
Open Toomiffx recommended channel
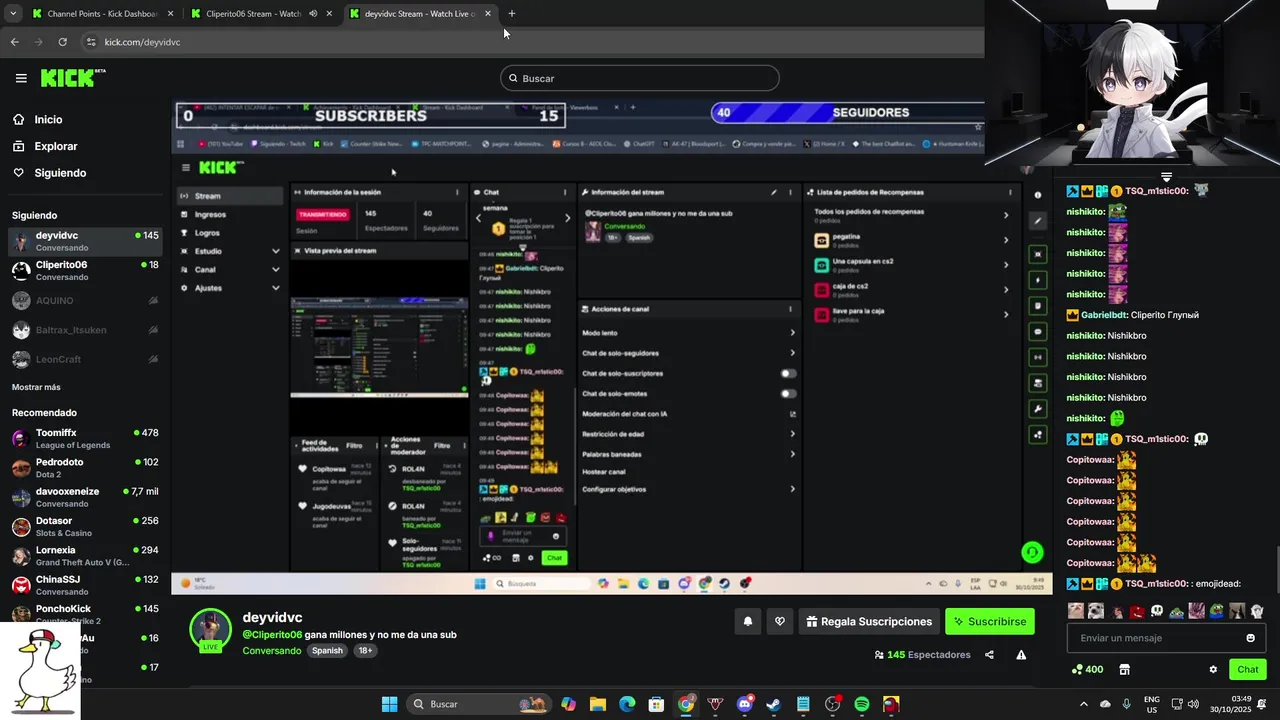coord(84,439)
